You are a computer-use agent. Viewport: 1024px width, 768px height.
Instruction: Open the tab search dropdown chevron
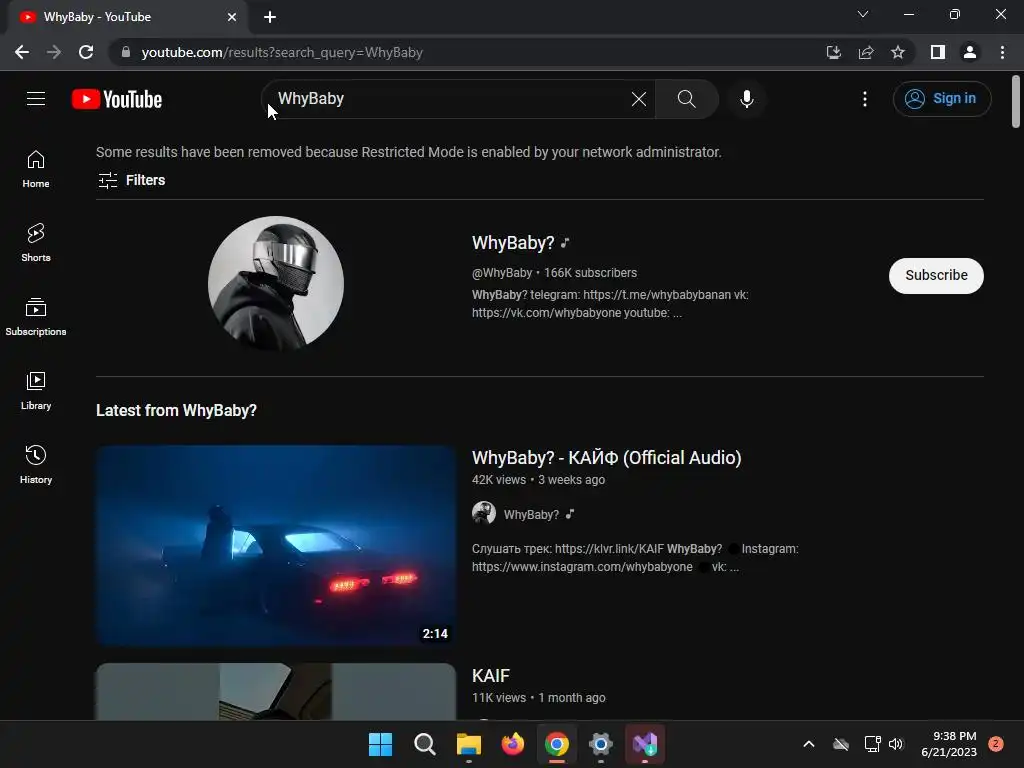863,14
